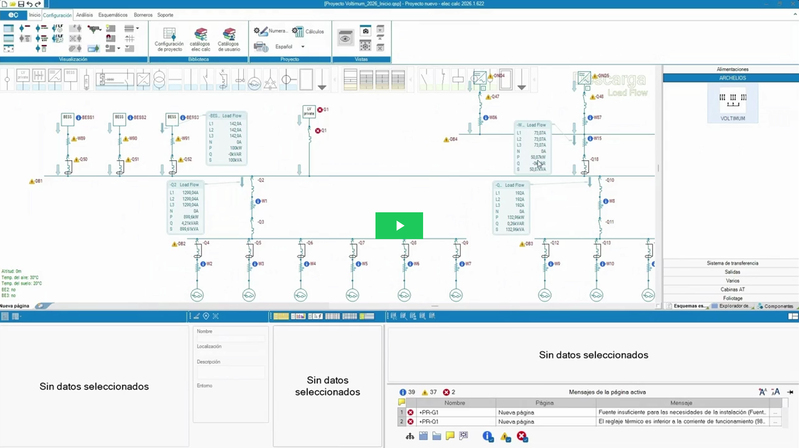Viewport: 799px width, 448px height.
Task: Switch to the Análisis tab
Action: pyautogui.click(x=85, y=15)
